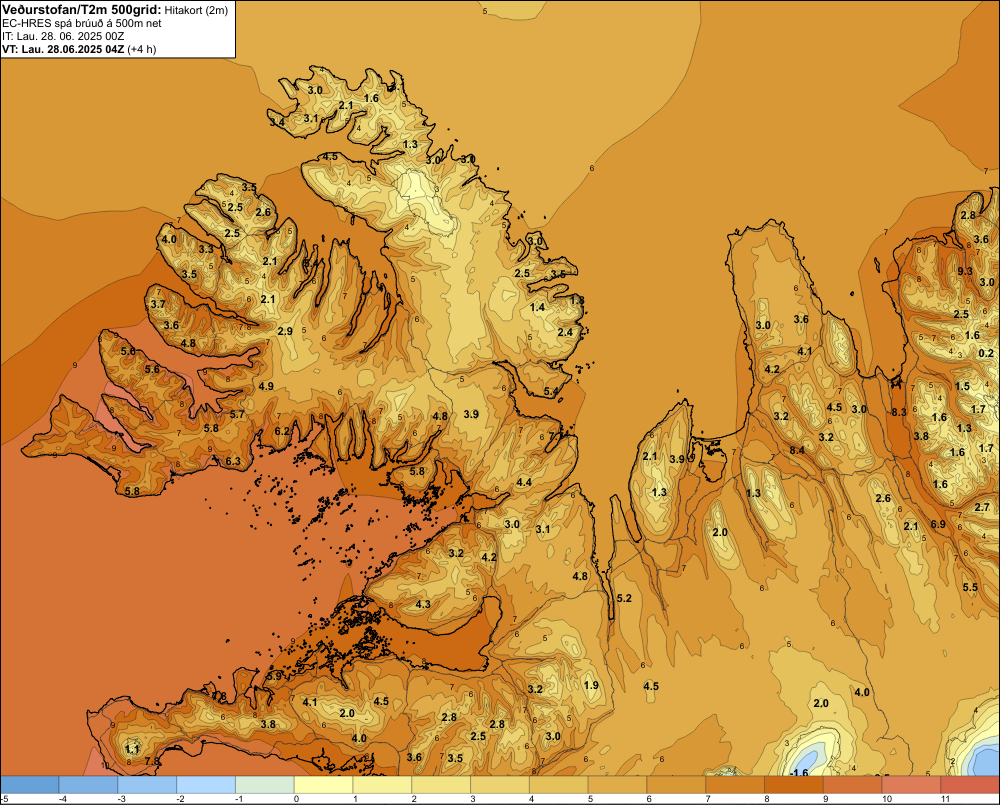
Task: Click the '3.7' temperature value on the map
Action: pyautogui.click(x=158, y=304)
